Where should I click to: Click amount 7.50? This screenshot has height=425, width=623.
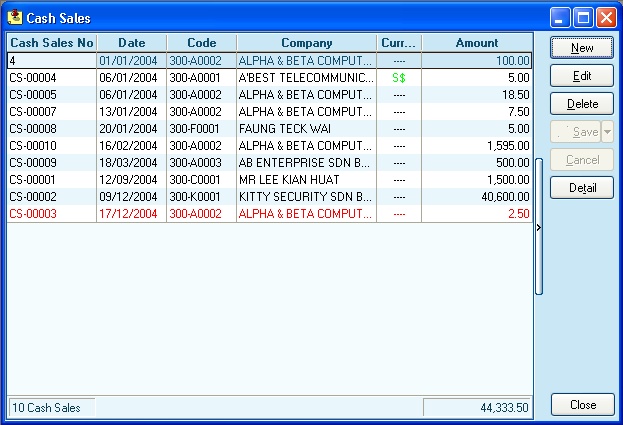519,112
